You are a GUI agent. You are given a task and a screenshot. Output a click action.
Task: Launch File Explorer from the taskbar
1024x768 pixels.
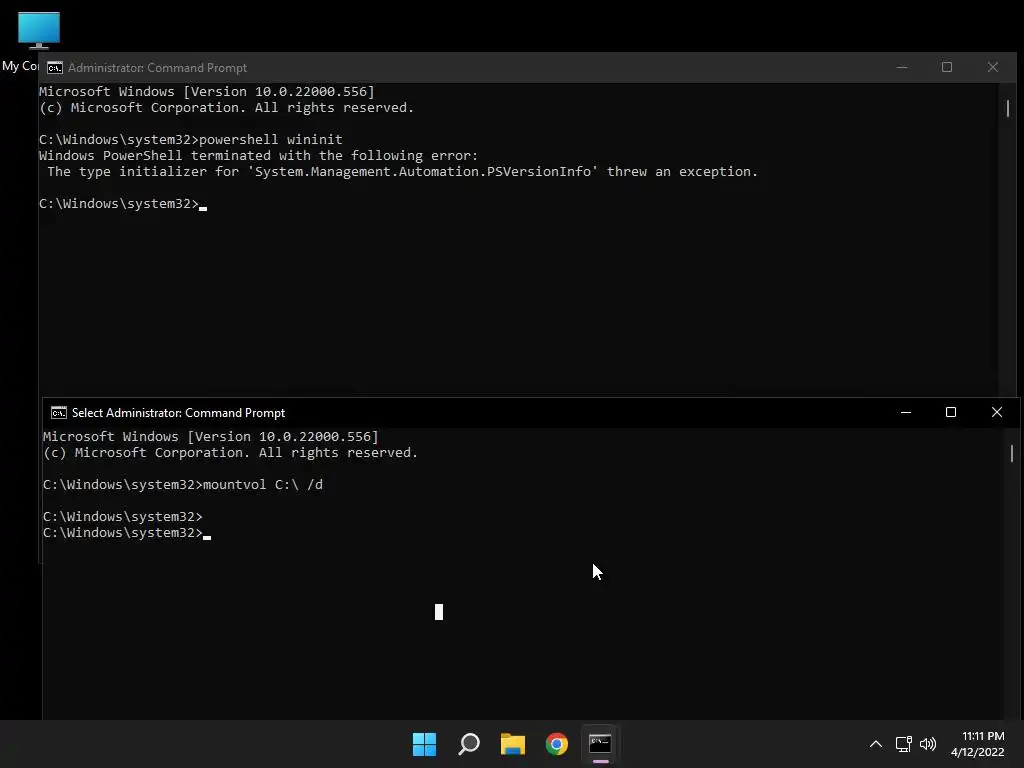pyautogui.click(x=513, y=744)
